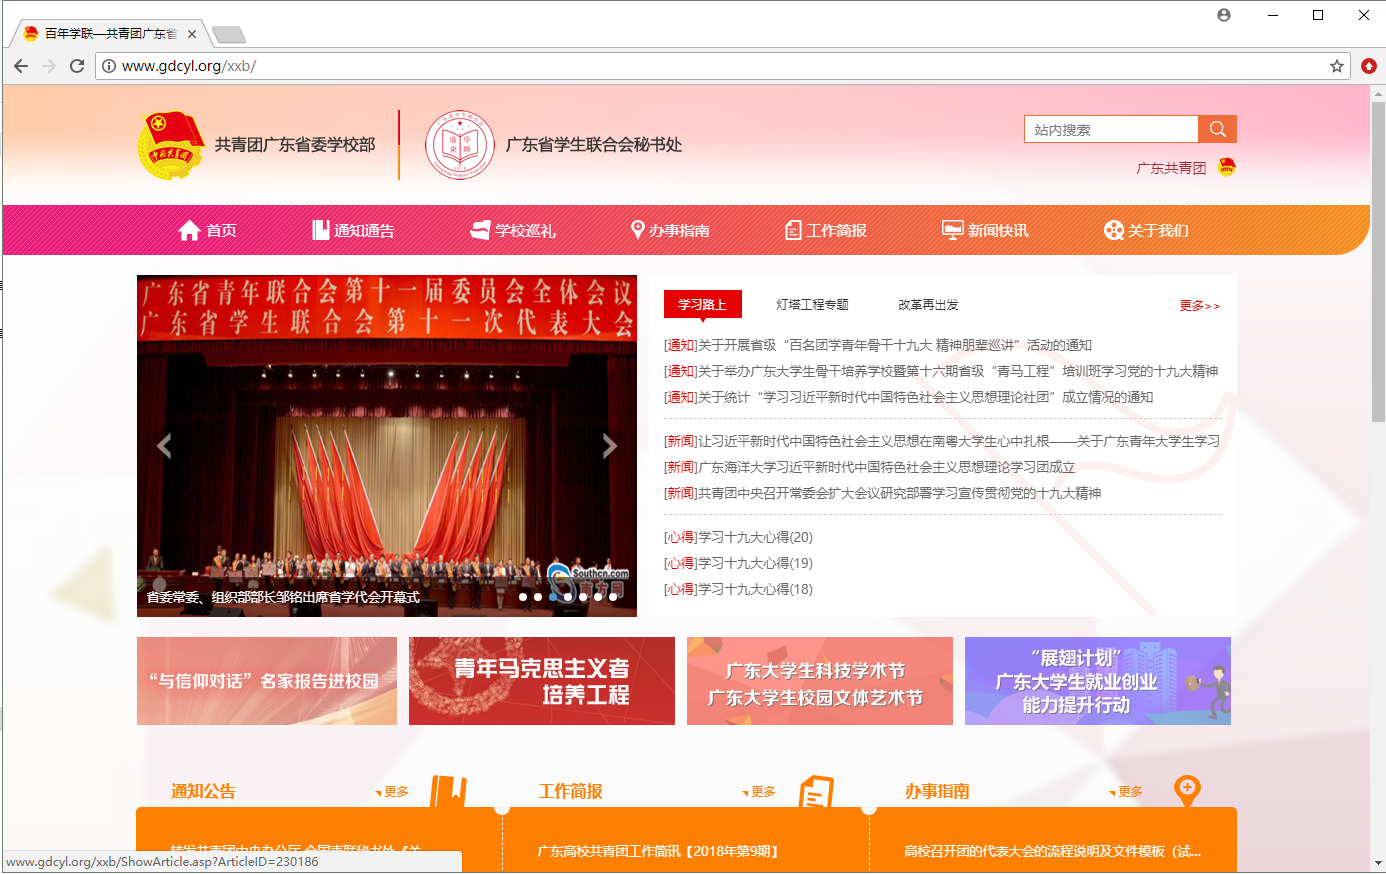Click the Chrome user profile icon
1386x874 pixels.
[1224, 15]
